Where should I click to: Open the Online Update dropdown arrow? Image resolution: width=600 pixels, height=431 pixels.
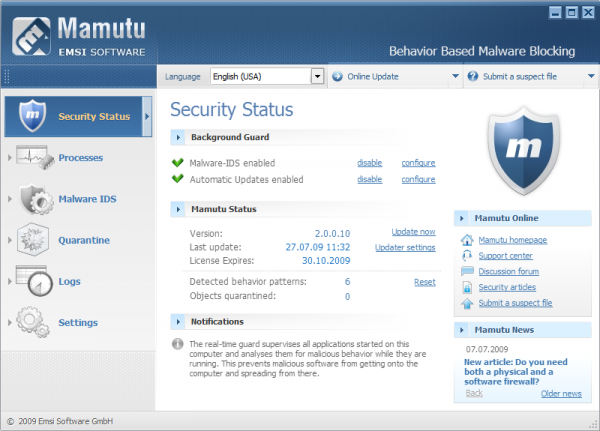click(x=455, y=76)
